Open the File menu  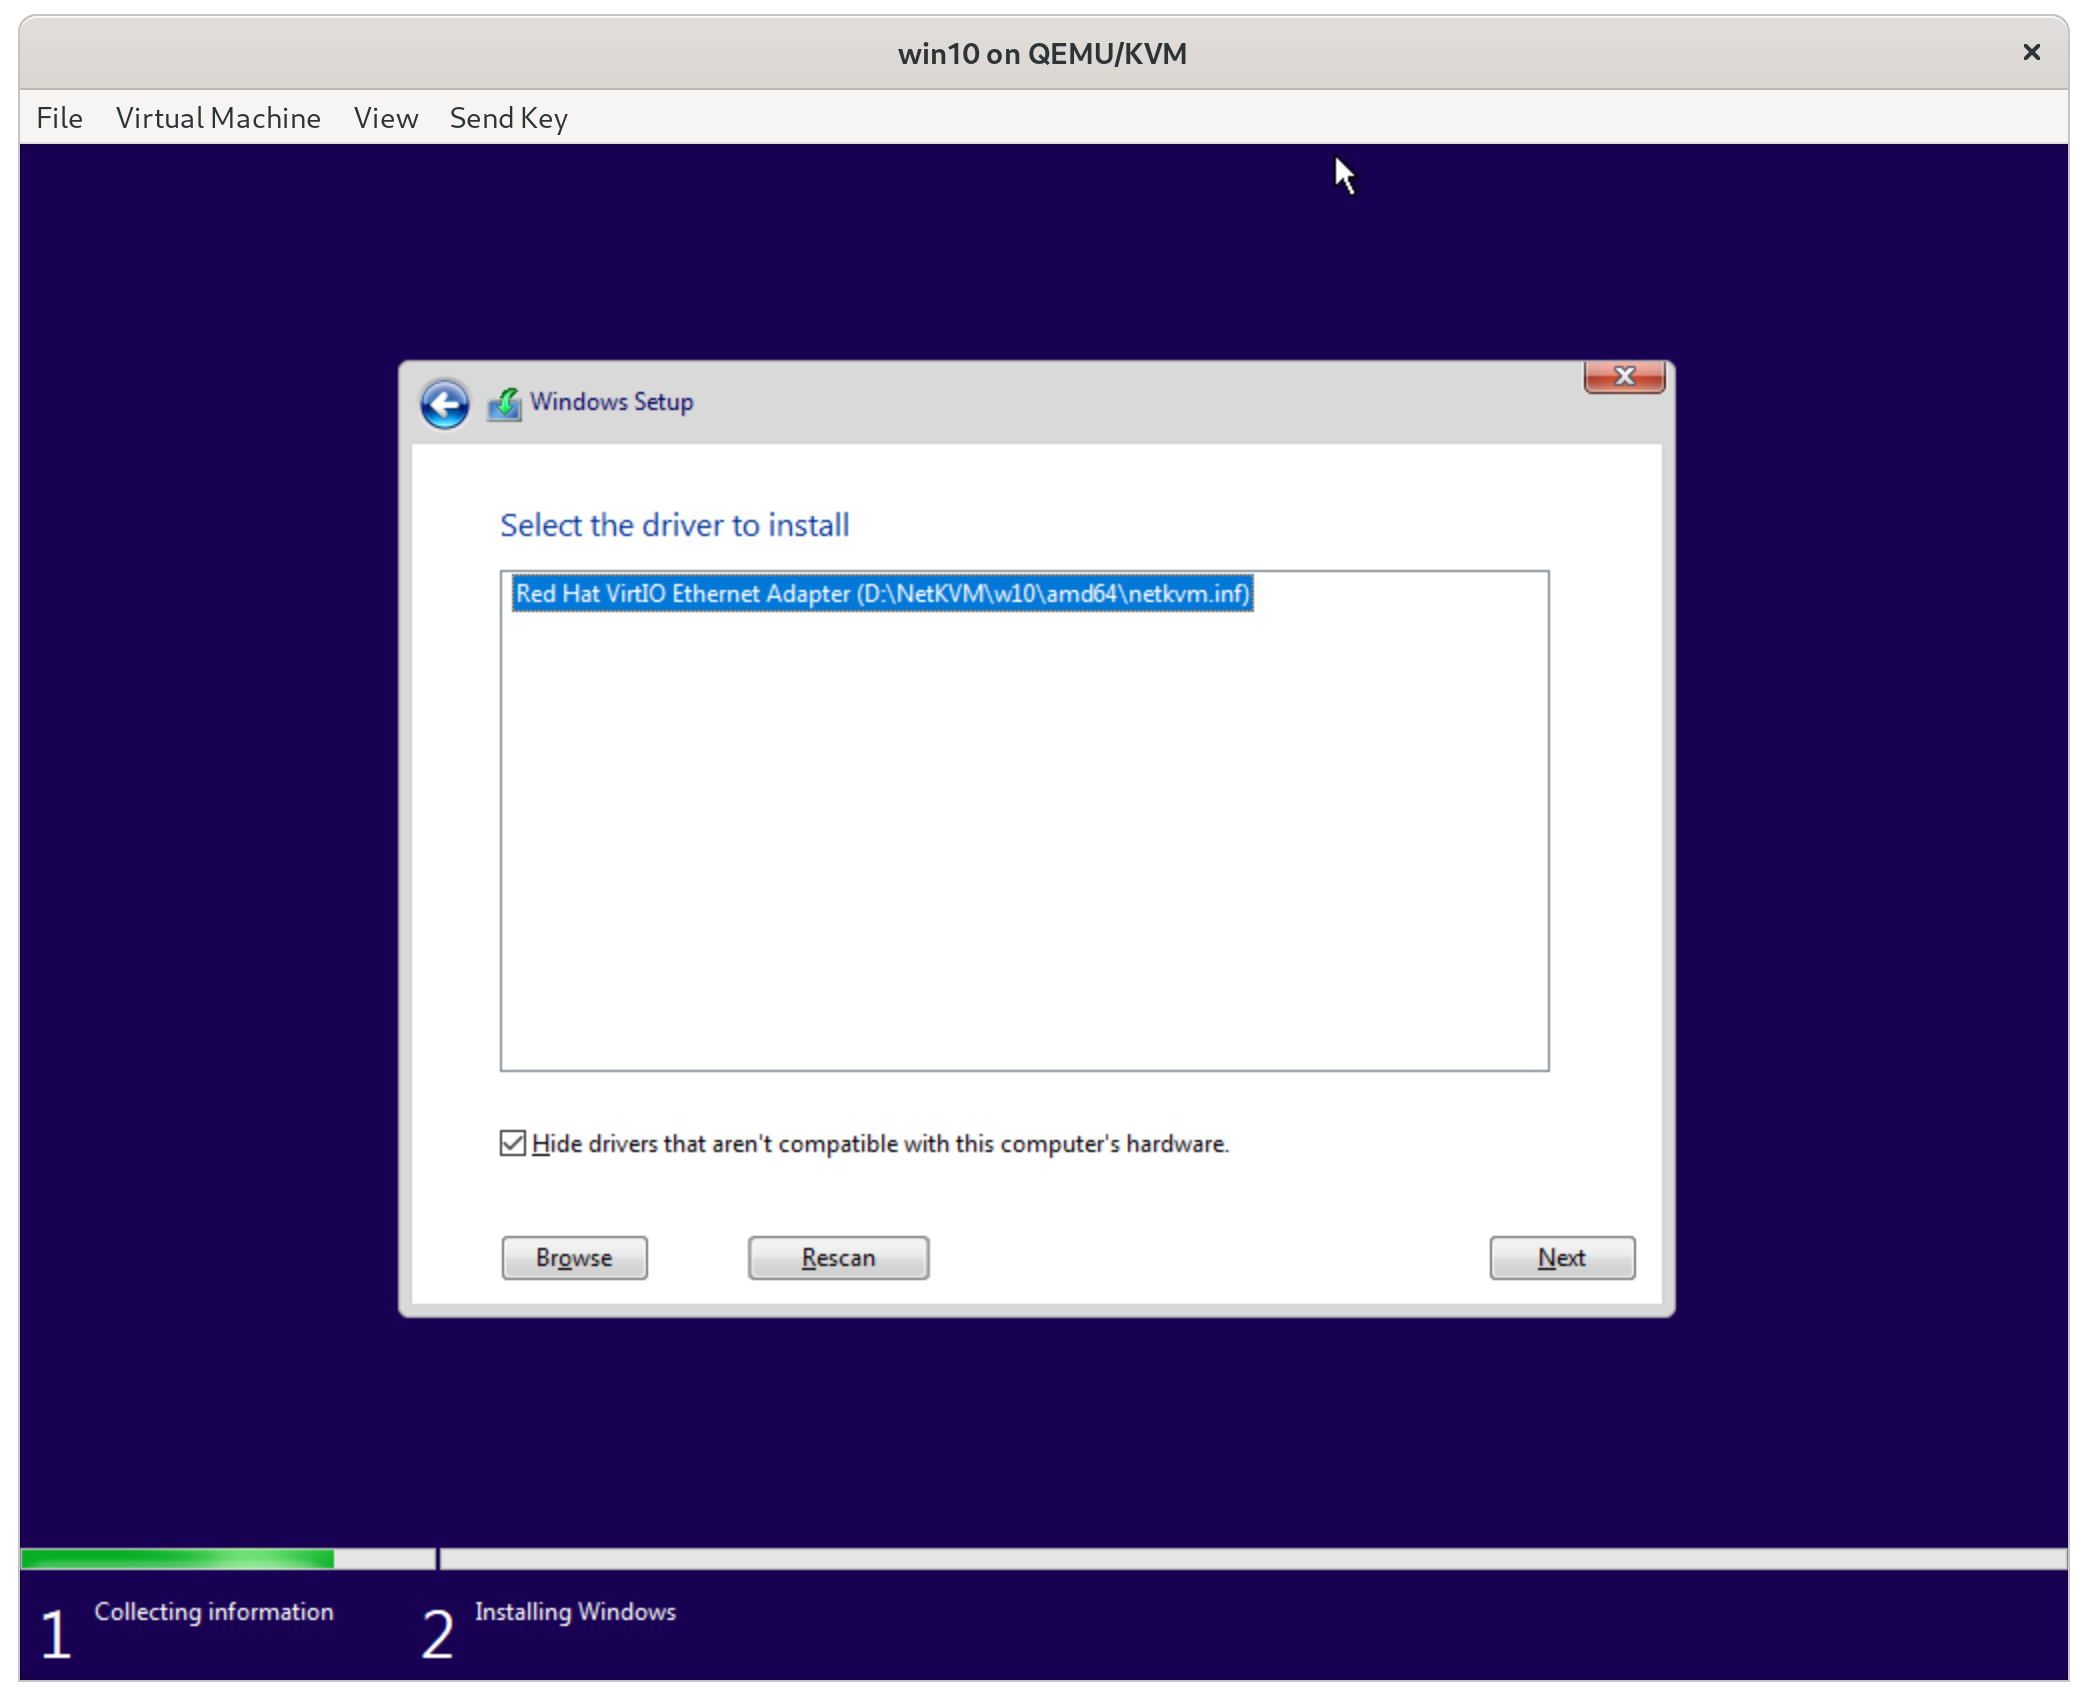pyautogui.click(x=59, y=117)
